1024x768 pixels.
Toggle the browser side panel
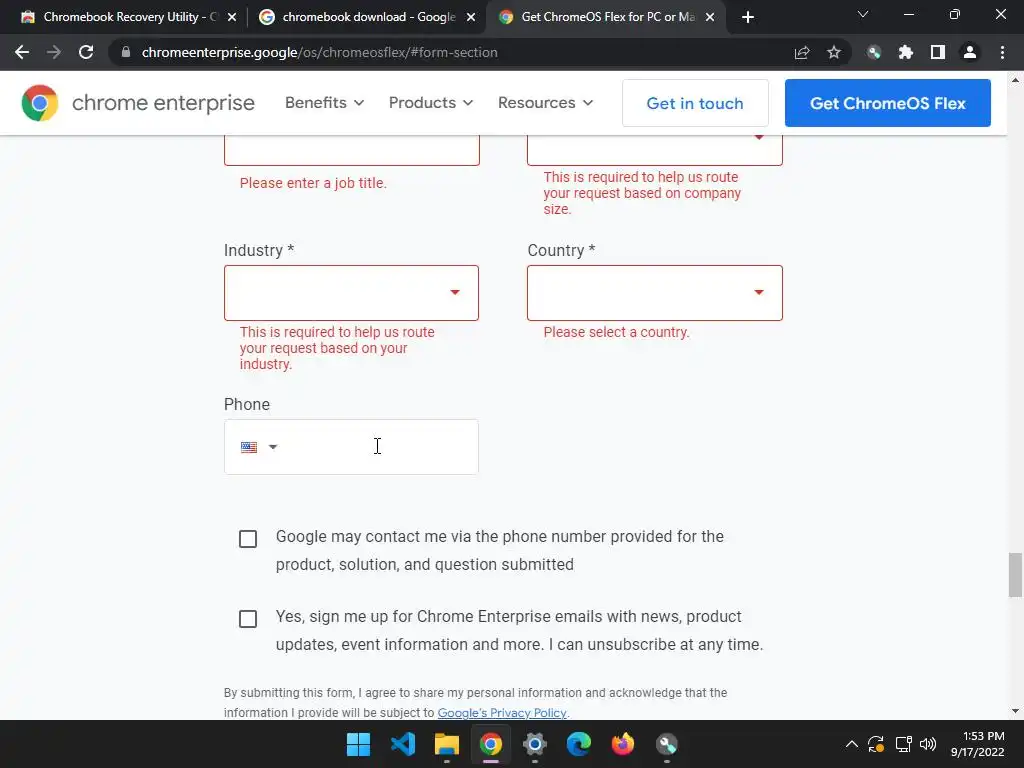pos(938,52)
